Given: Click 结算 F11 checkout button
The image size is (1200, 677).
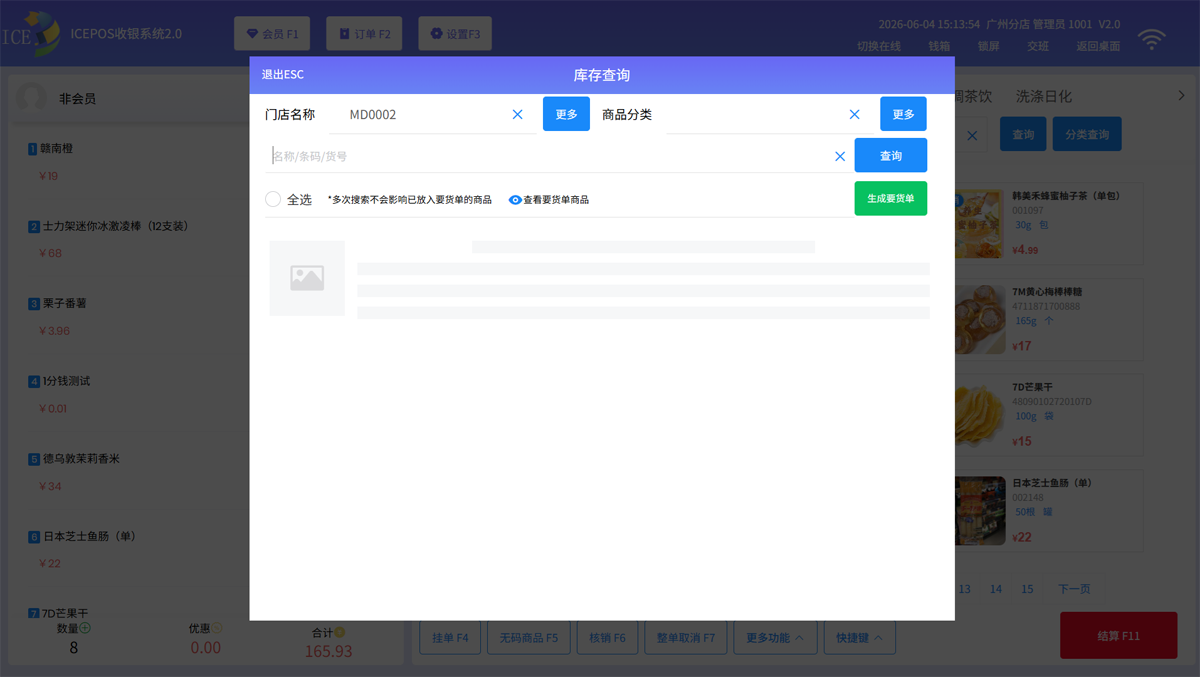Looking at the screenshot, I should 1118,635.
